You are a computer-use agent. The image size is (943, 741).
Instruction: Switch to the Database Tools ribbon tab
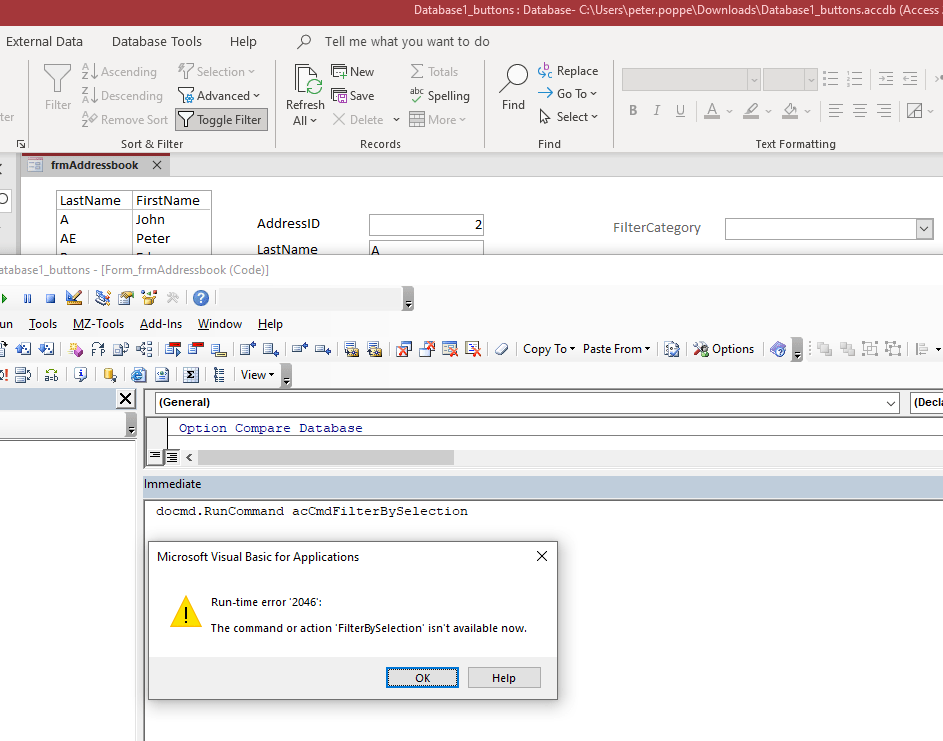pos(156,41)
